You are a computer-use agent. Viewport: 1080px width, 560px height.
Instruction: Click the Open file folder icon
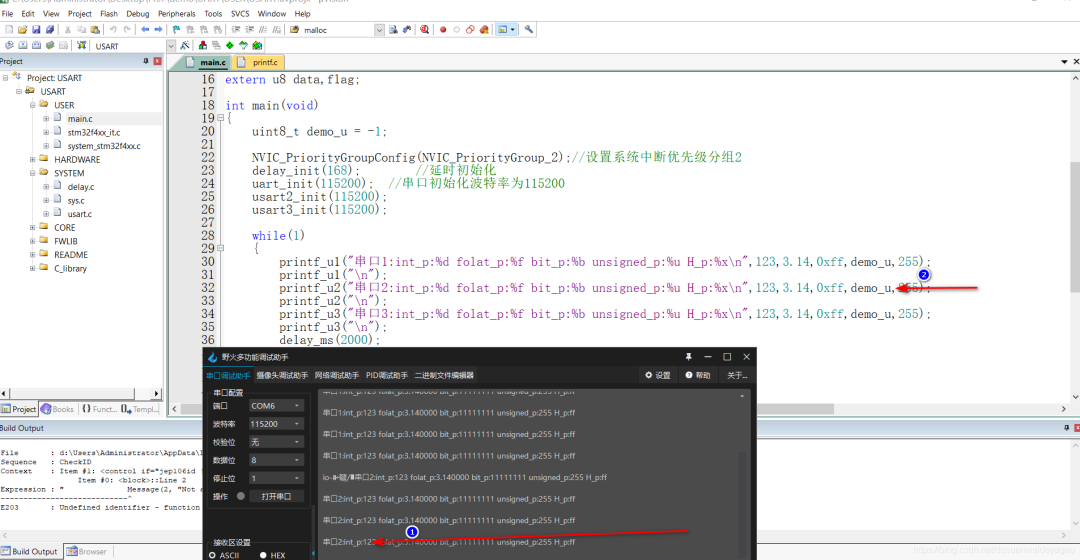pyautogui.click(x=23, y=30)
